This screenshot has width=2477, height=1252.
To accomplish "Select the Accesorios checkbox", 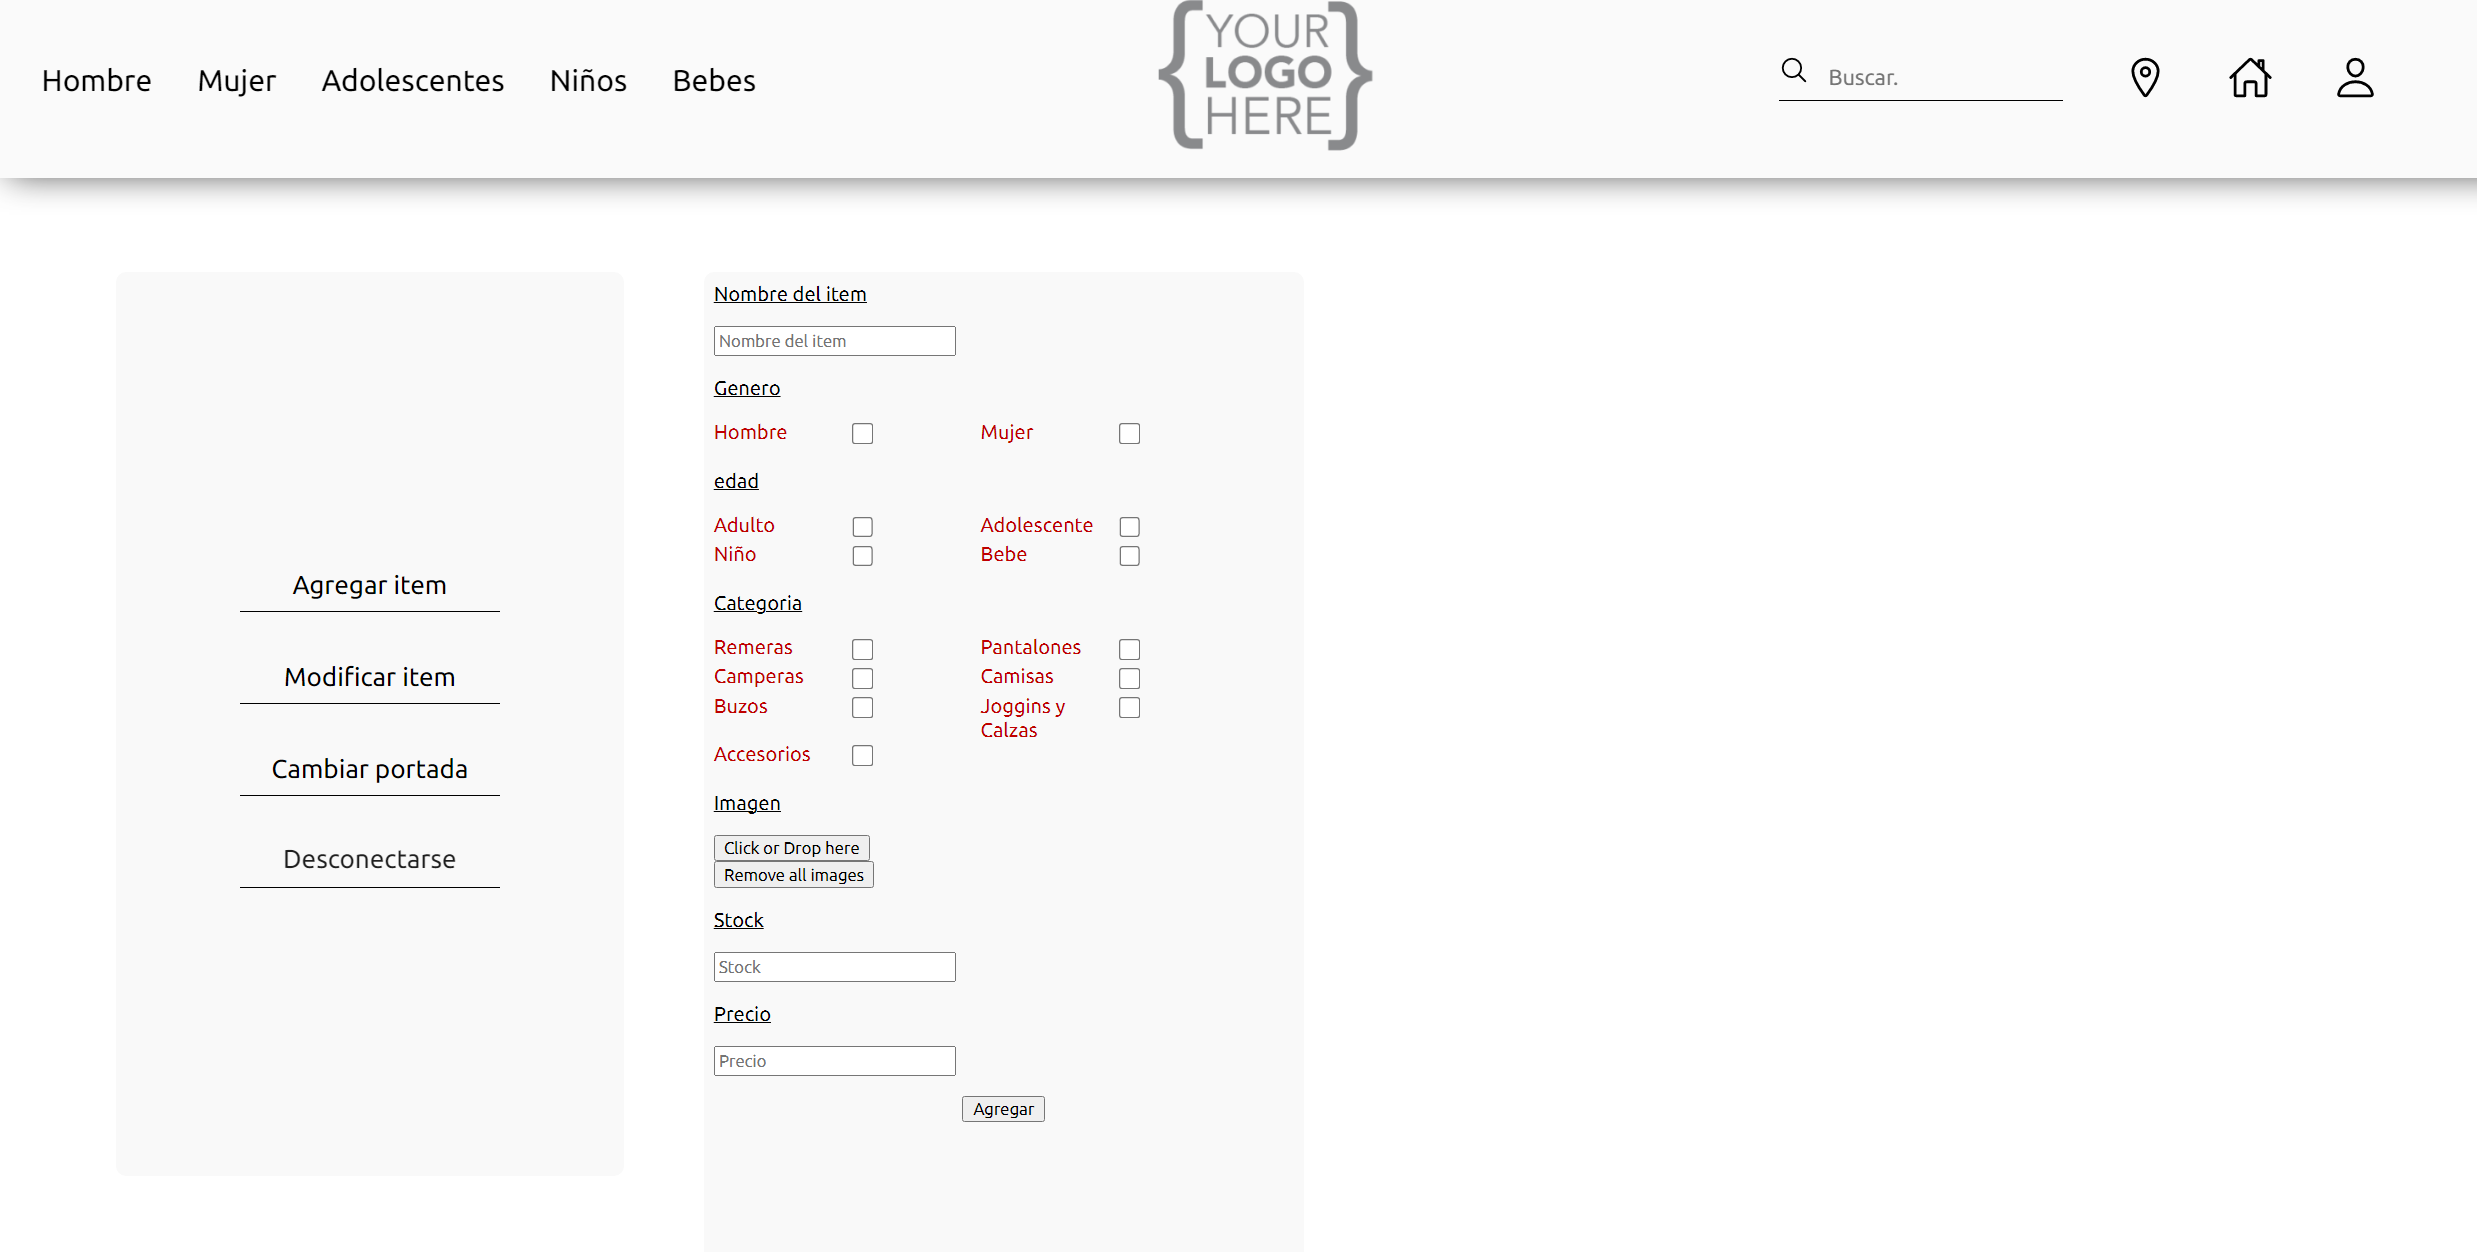I will (862, 755).
